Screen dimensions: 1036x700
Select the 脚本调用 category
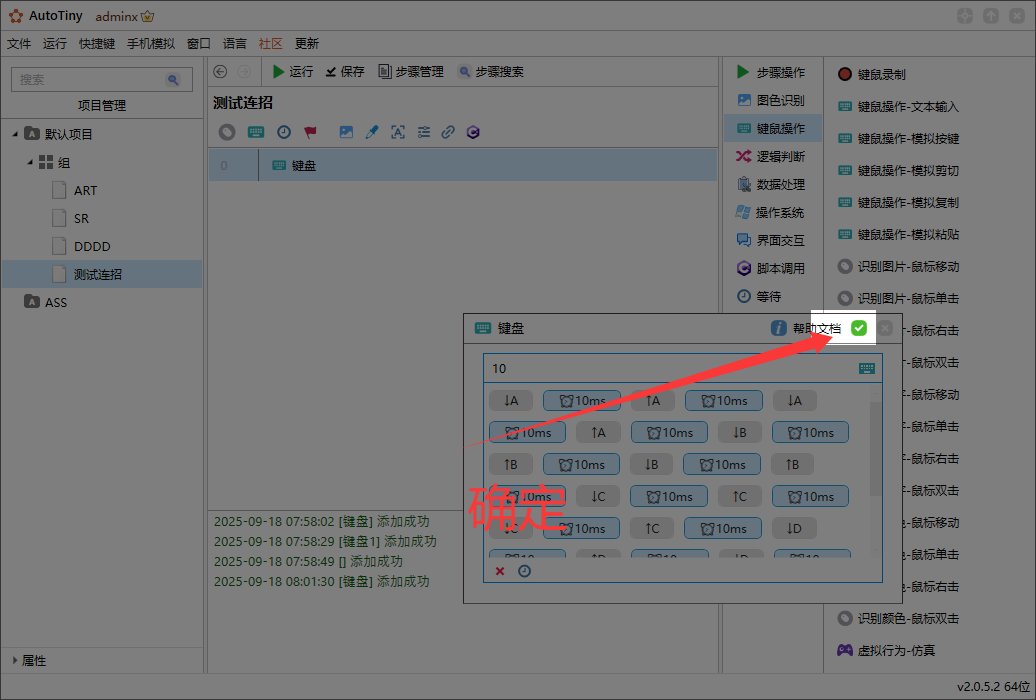(771, 268)
